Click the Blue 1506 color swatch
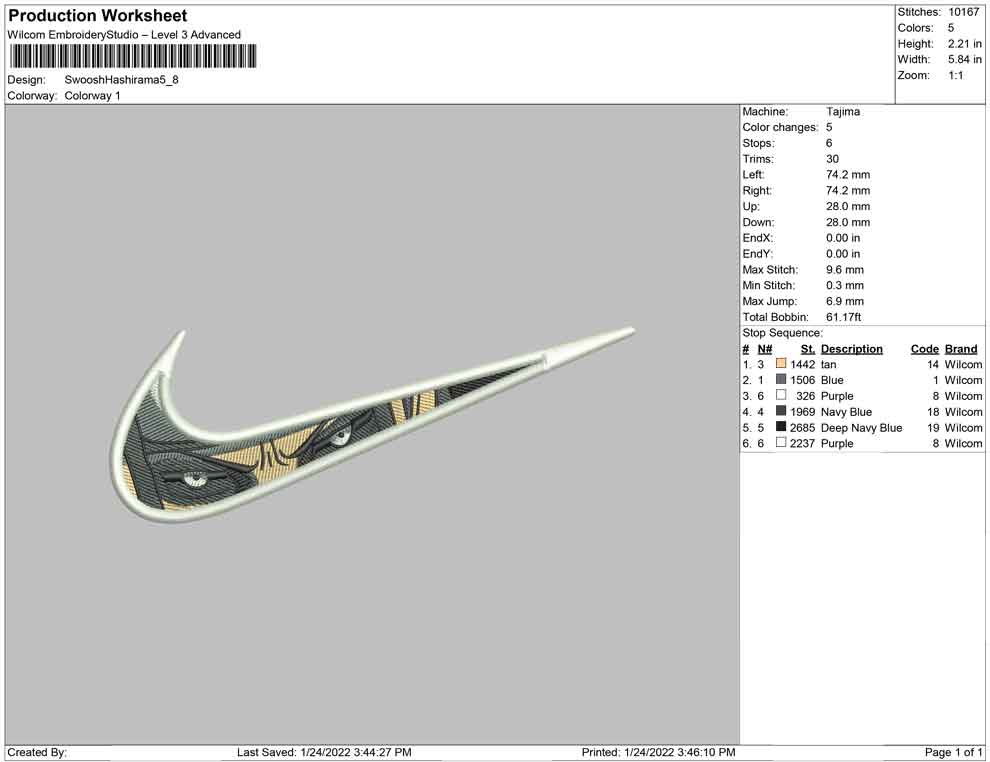990x762 pixels. 781,379
